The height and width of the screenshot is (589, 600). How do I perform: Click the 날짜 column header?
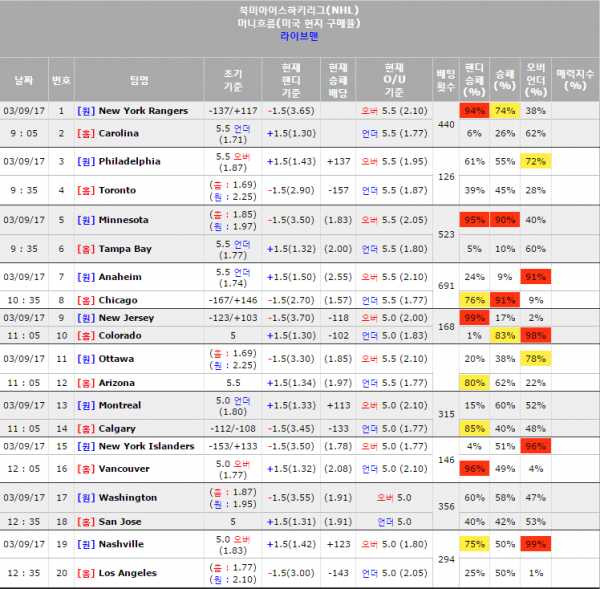pos(24,80)
